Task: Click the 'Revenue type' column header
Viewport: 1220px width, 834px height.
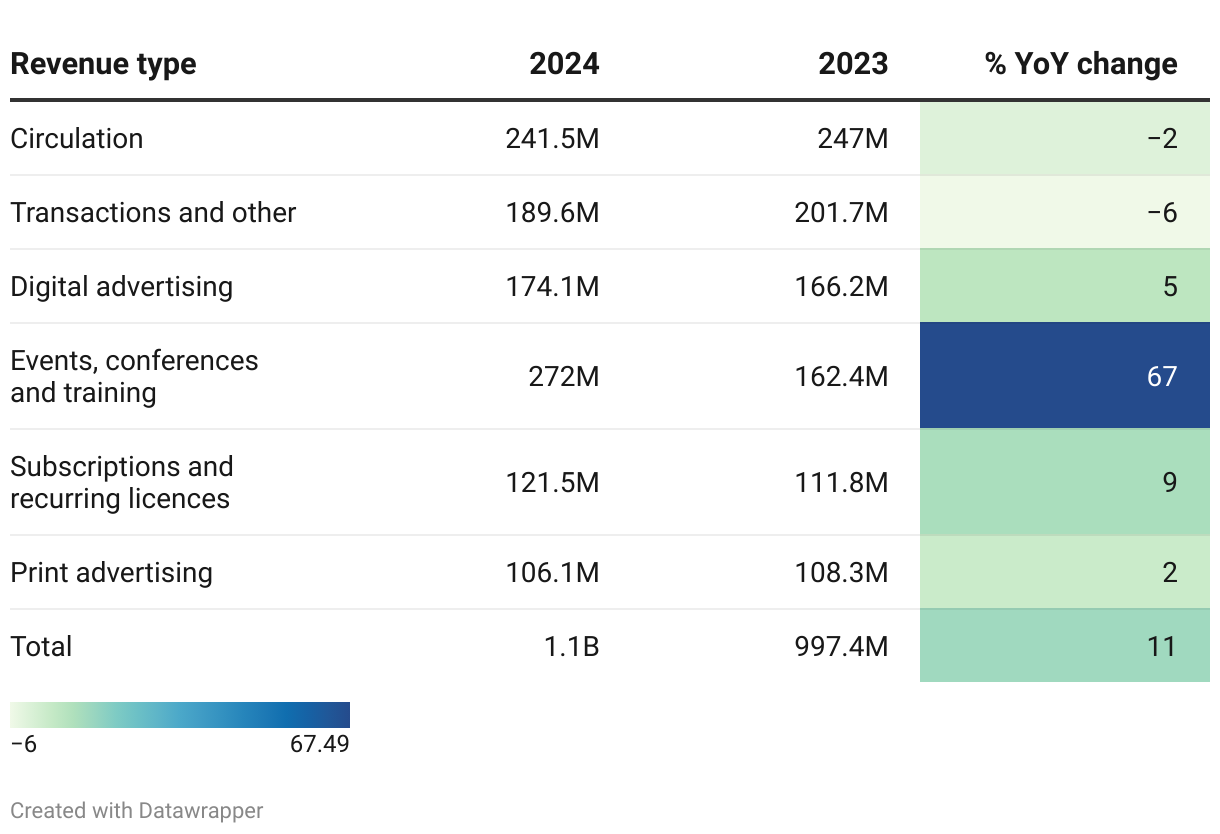Action: [x=103, y=64]
